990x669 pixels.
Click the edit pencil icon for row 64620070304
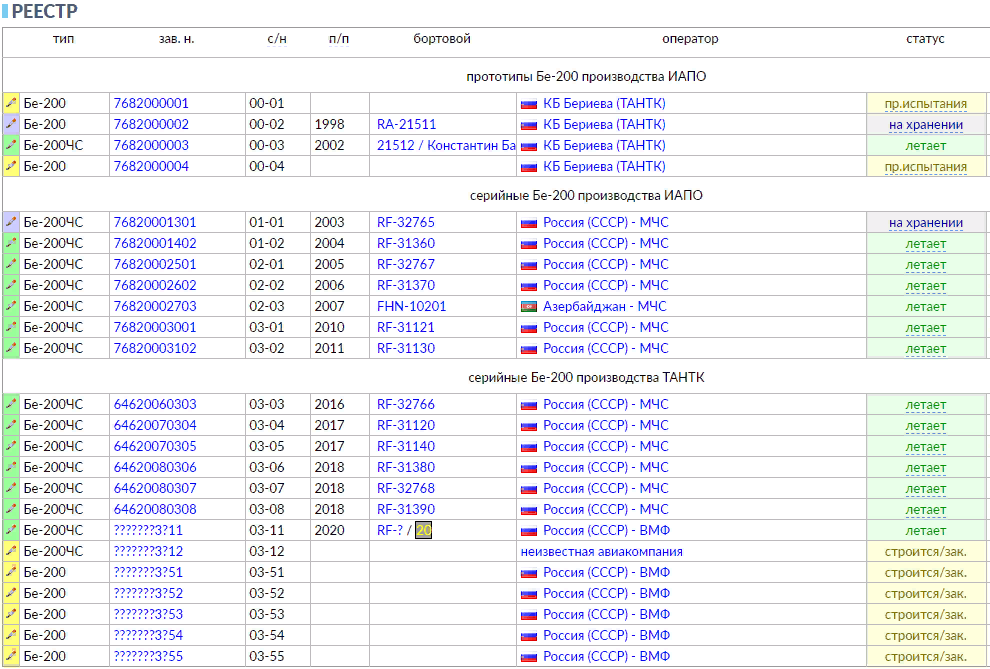(11, 425)
